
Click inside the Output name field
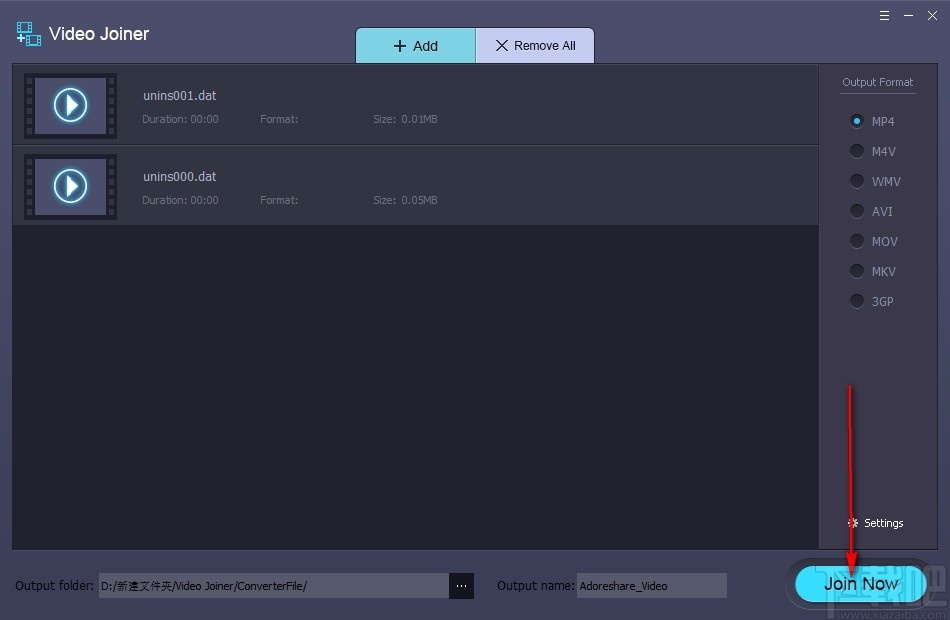[x=651, y=585]
